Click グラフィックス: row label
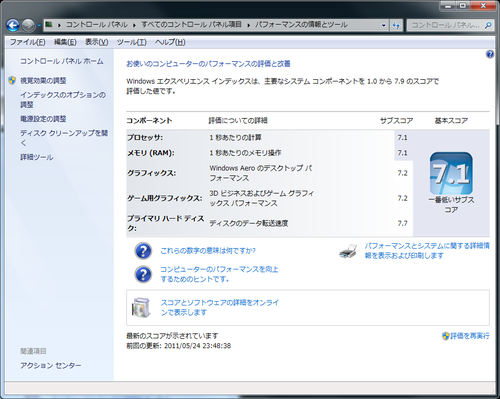The width and height of the screenshot is (500, 399). pos(152,173)
